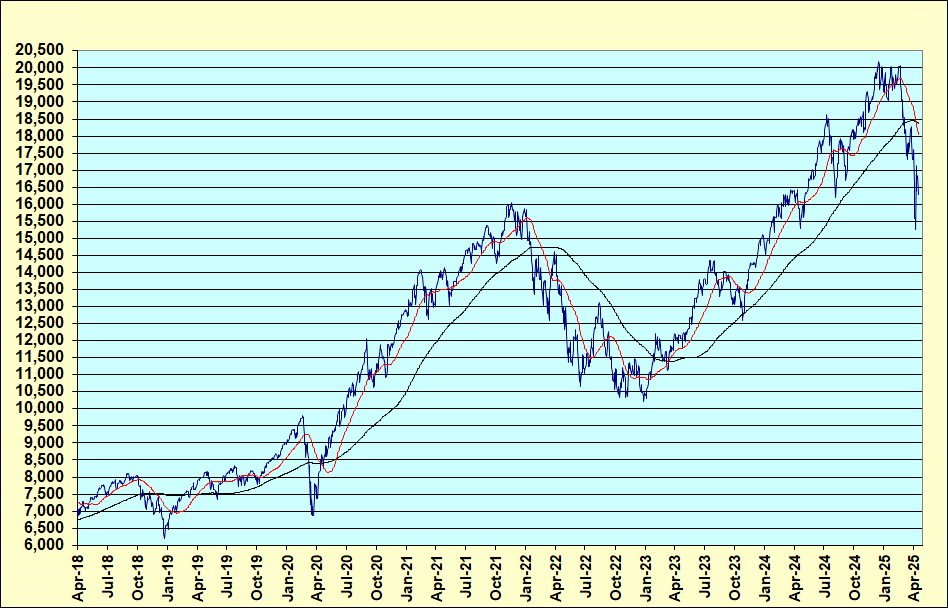Click the Oct-18 x-axis label
The height and width of the screenshot is (608, 948).
click(x=138, y=578)
